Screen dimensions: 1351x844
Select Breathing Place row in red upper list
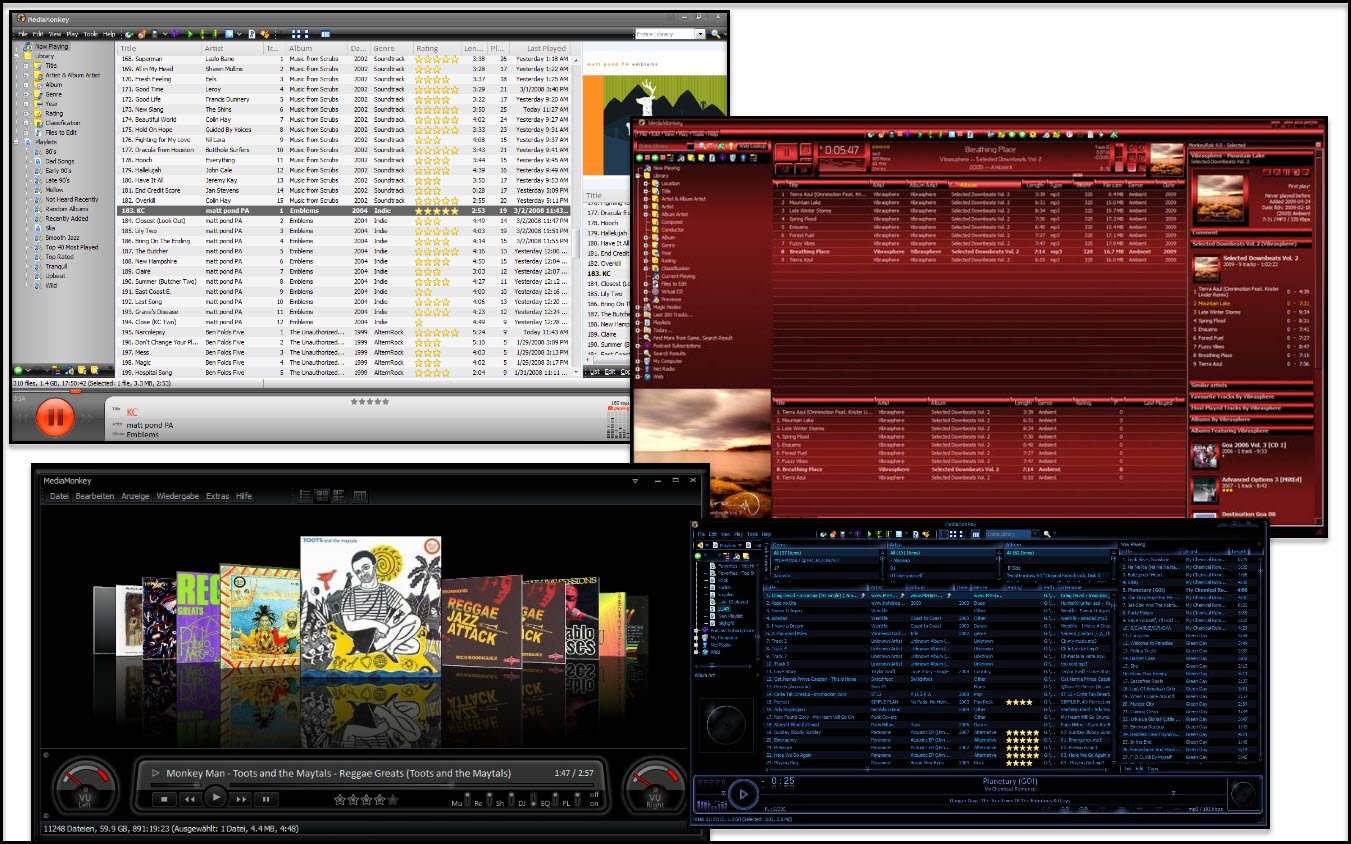[x=977, y=251]
